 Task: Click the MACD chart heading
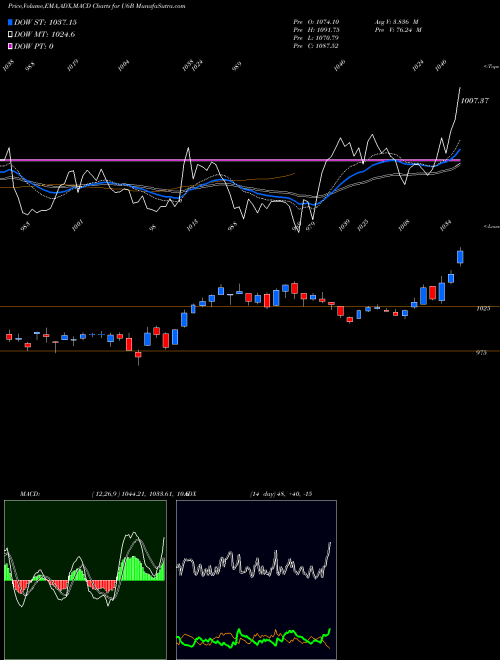click(29, 494)
